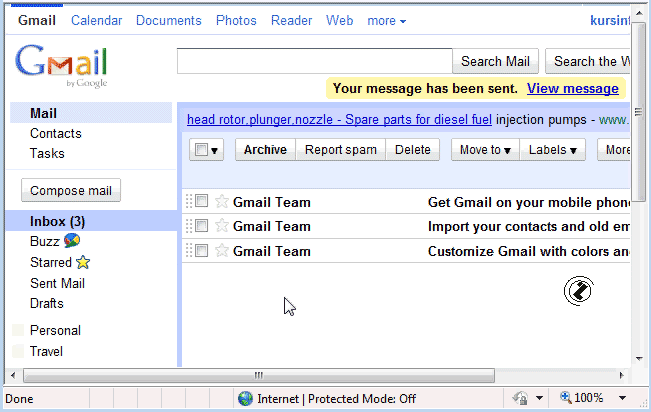
Task: Click Compose mail
Action: coord(71,190)
